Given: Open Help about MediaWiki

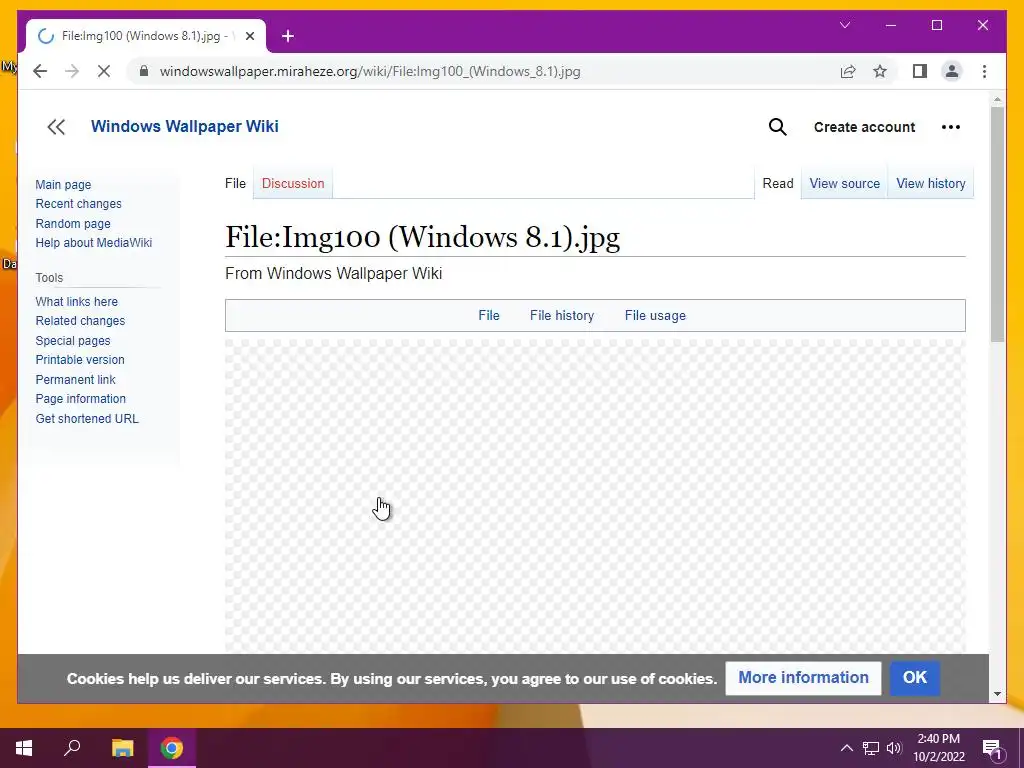Looking at the screenshot, I should click(x=93, y=243).
